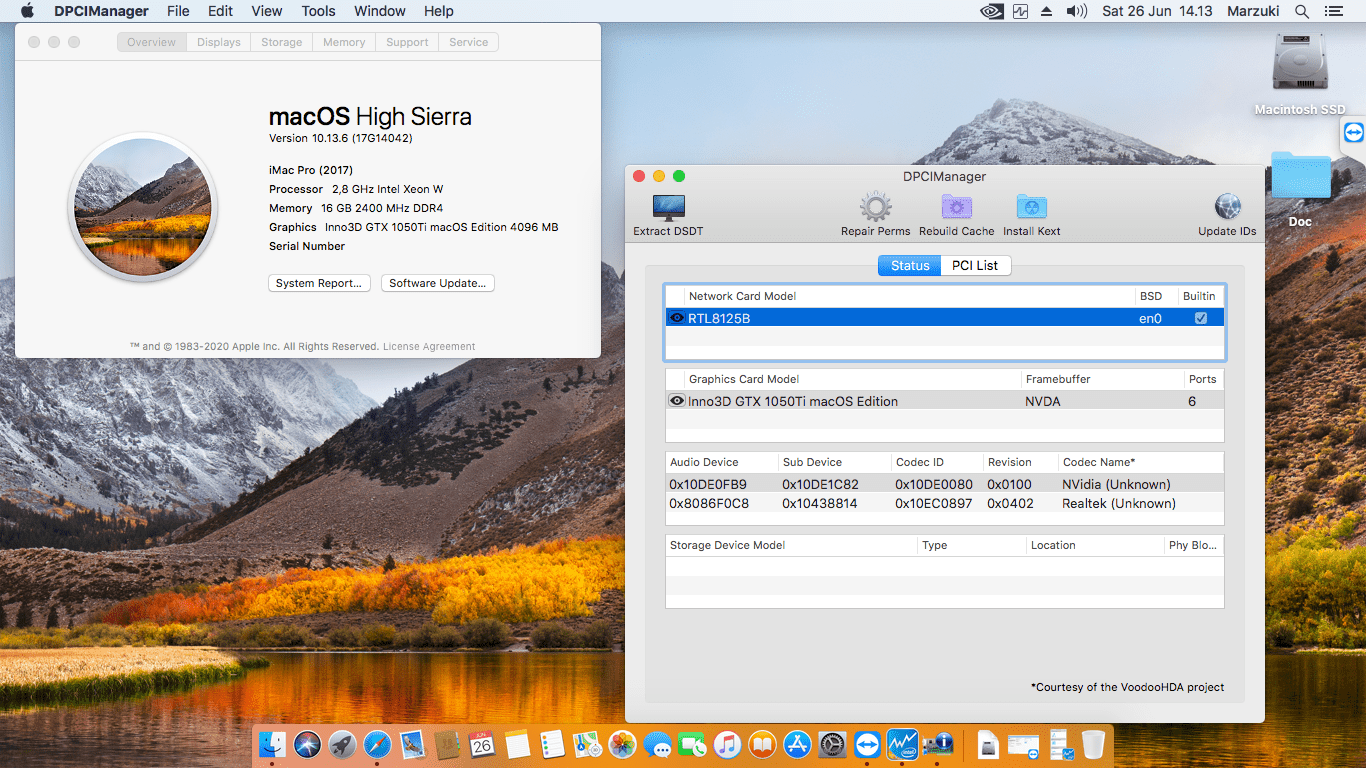Open the Edit menu
This screenshot has width=1366, height=768.
click(x=220, y=11)
